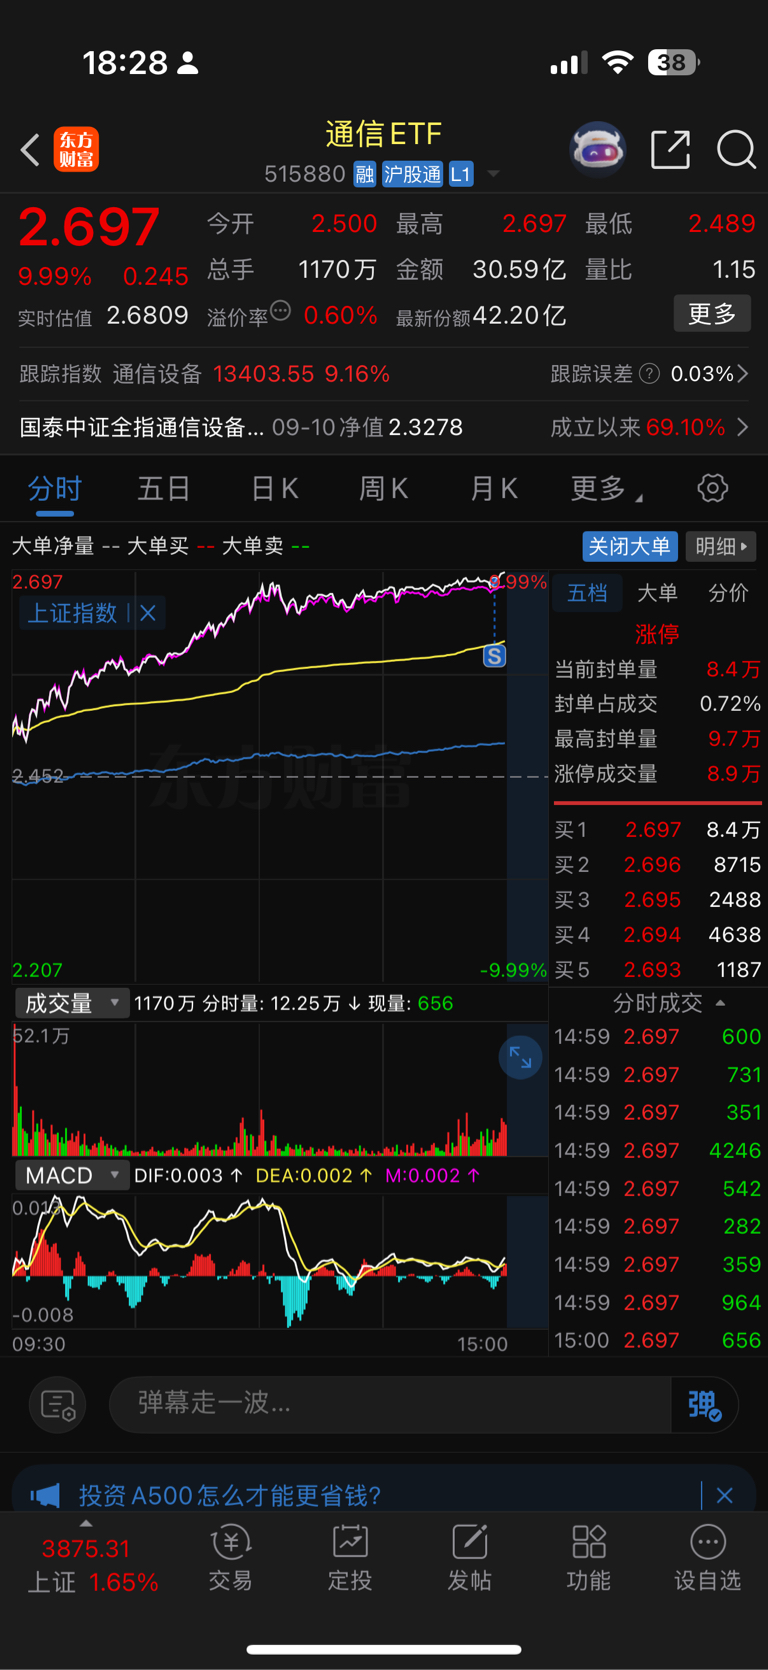Tap the 实时估值 2.6809 value

point(147,316)
